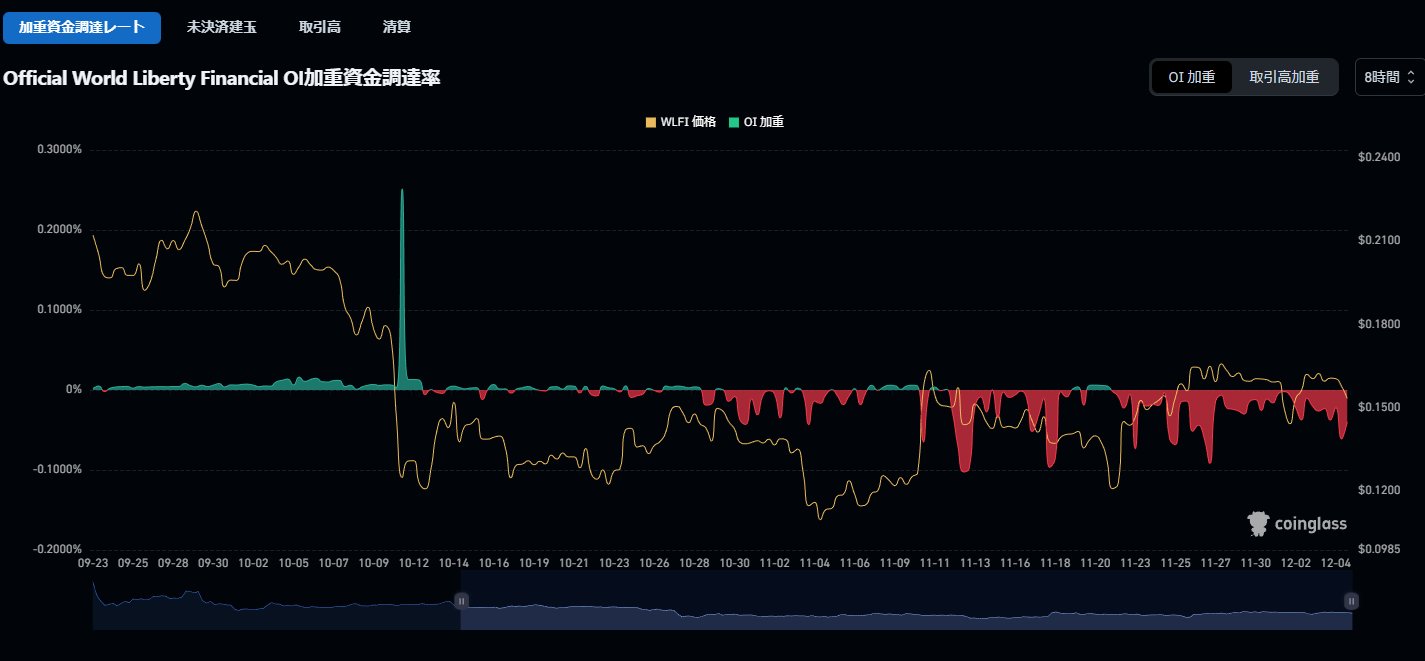This screenshot has width=1425, height=661.
Task: Click the selected range in the overview bar
Action: (906, 601)
